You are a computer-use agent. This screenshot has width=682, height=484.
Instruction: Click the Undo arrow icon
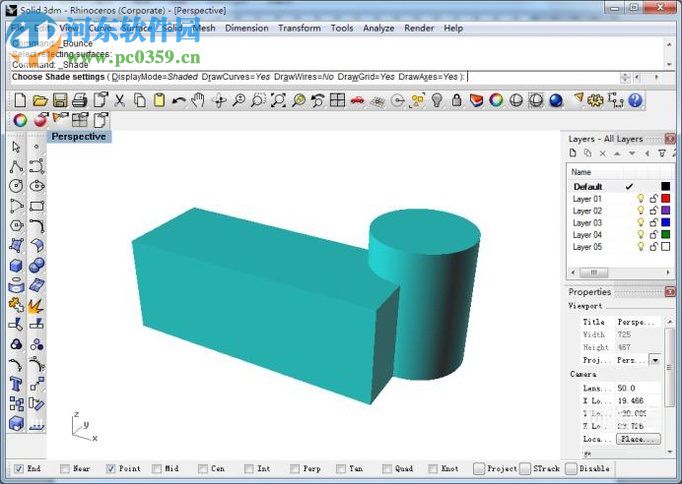pos(178,100)
